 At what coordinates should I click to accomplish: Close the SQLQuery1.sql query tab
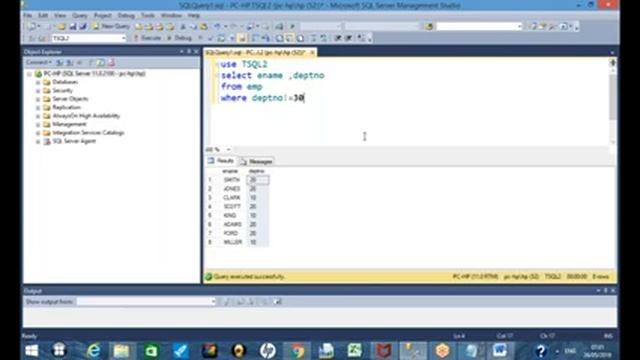click(312, 53)
